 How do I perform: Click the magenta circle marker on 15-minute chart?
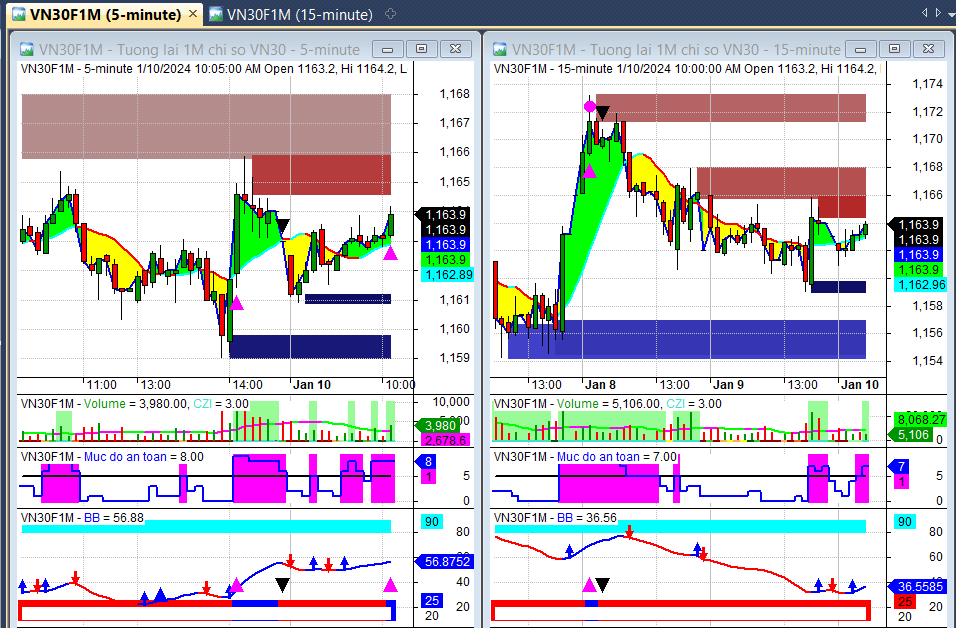[x=590, y=106]
